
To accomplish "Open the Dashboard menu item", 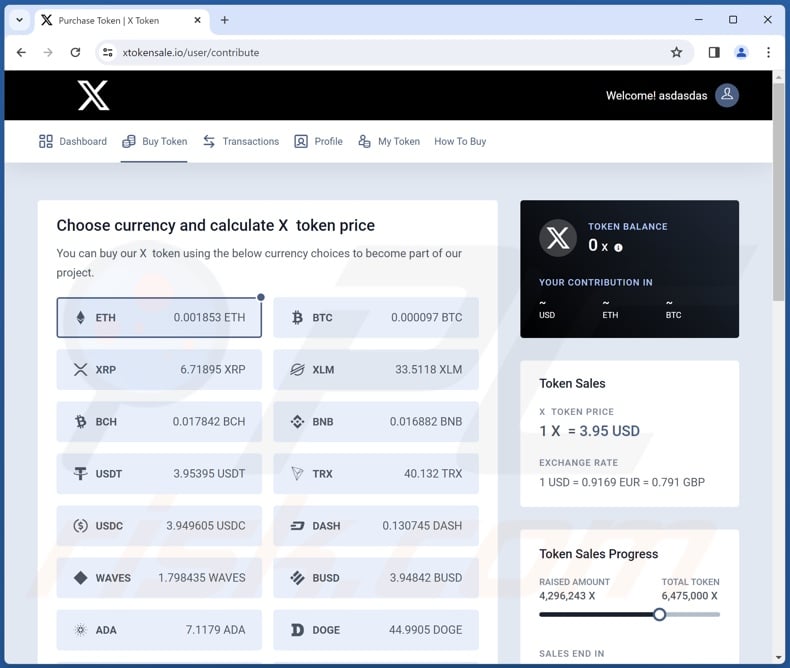I will tap(73, 141).
